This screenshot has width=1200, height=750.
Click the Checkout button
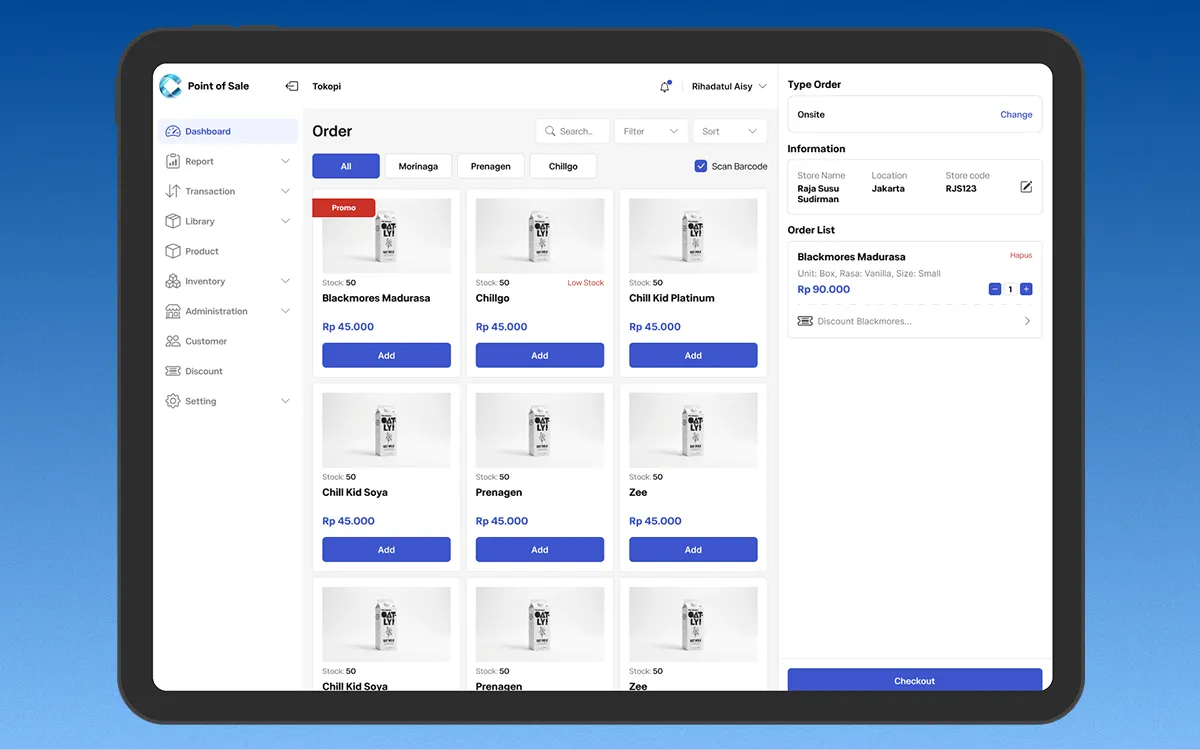(x=915, y=680)
